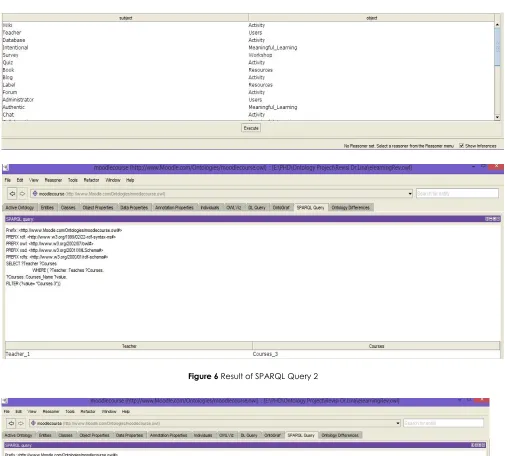Click the forward arrow in bottom Protégé window
The width and height of the screenshot is (505, 456).
click(21, 423)
